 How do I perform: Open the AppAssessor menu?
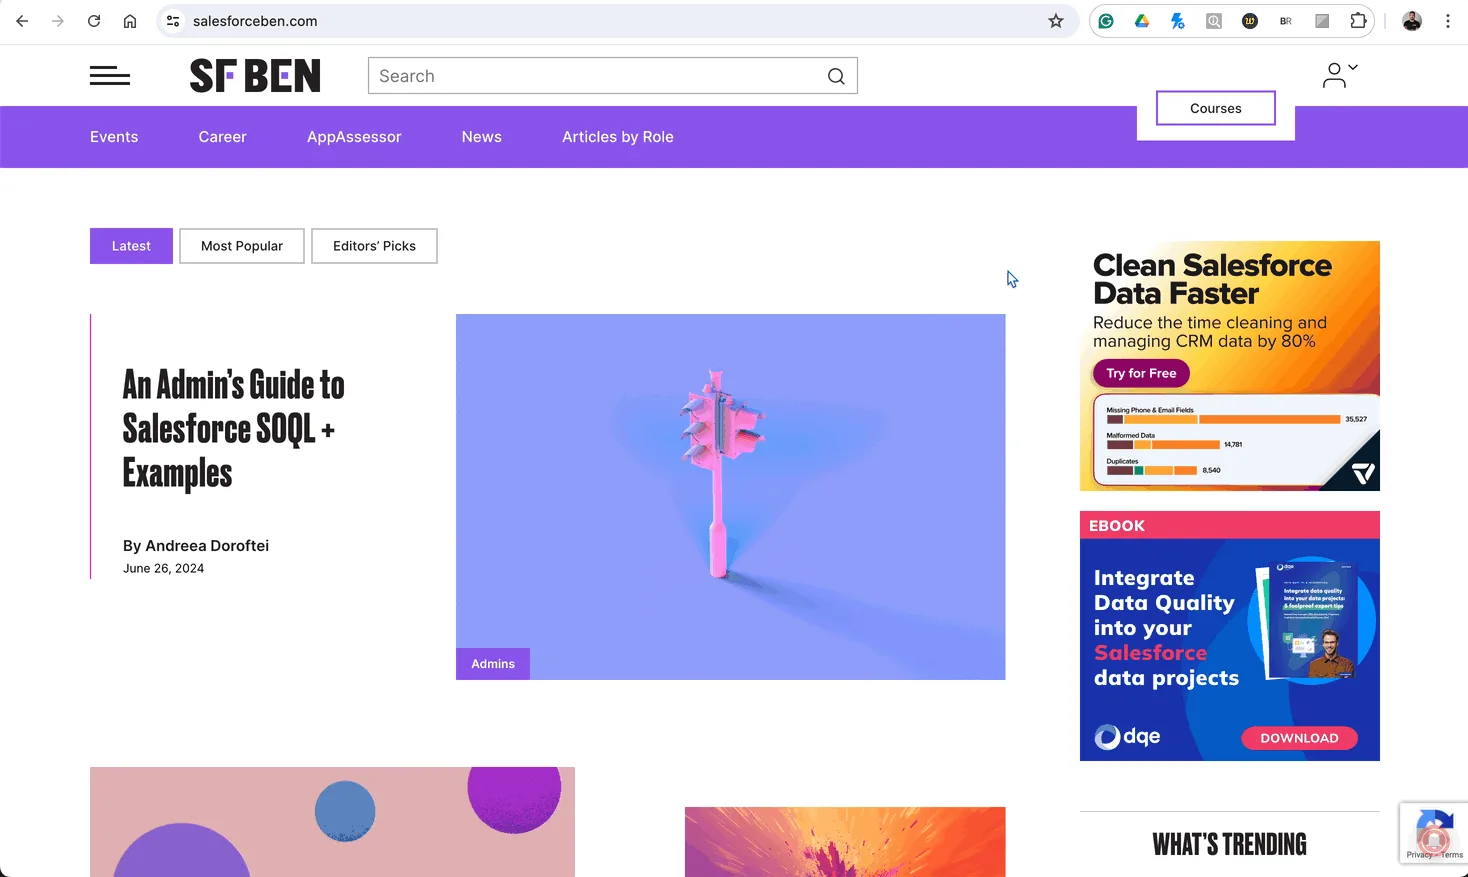(354, 137)
